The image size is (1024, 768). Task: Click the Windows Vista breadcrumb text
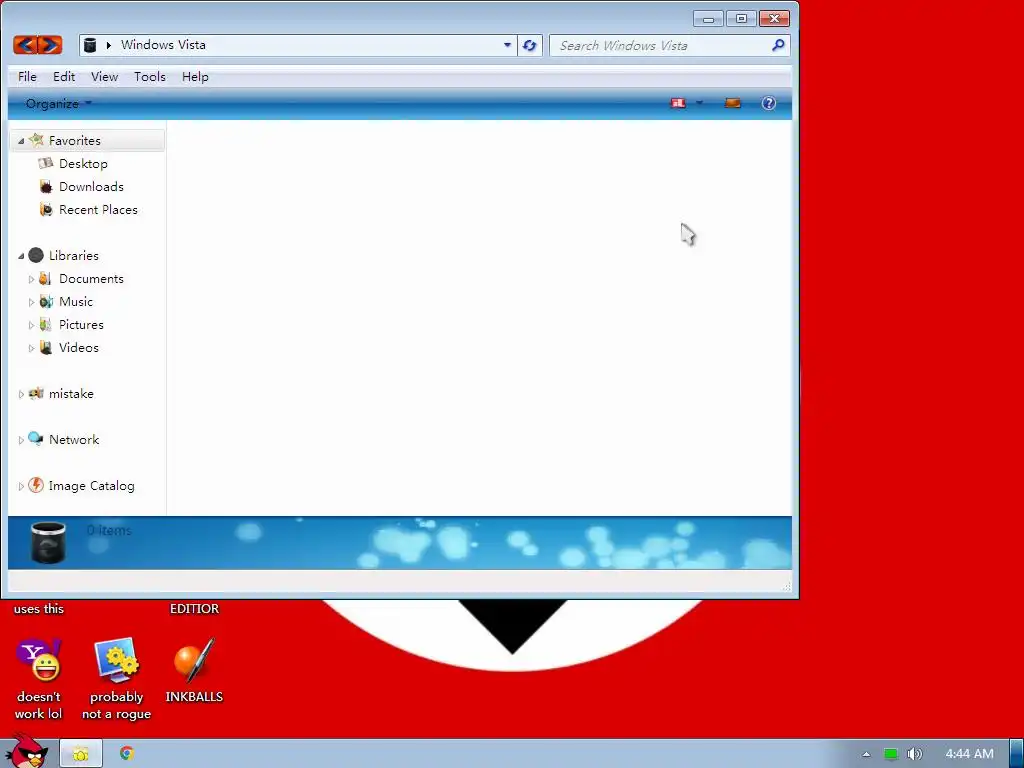[163, 44]
